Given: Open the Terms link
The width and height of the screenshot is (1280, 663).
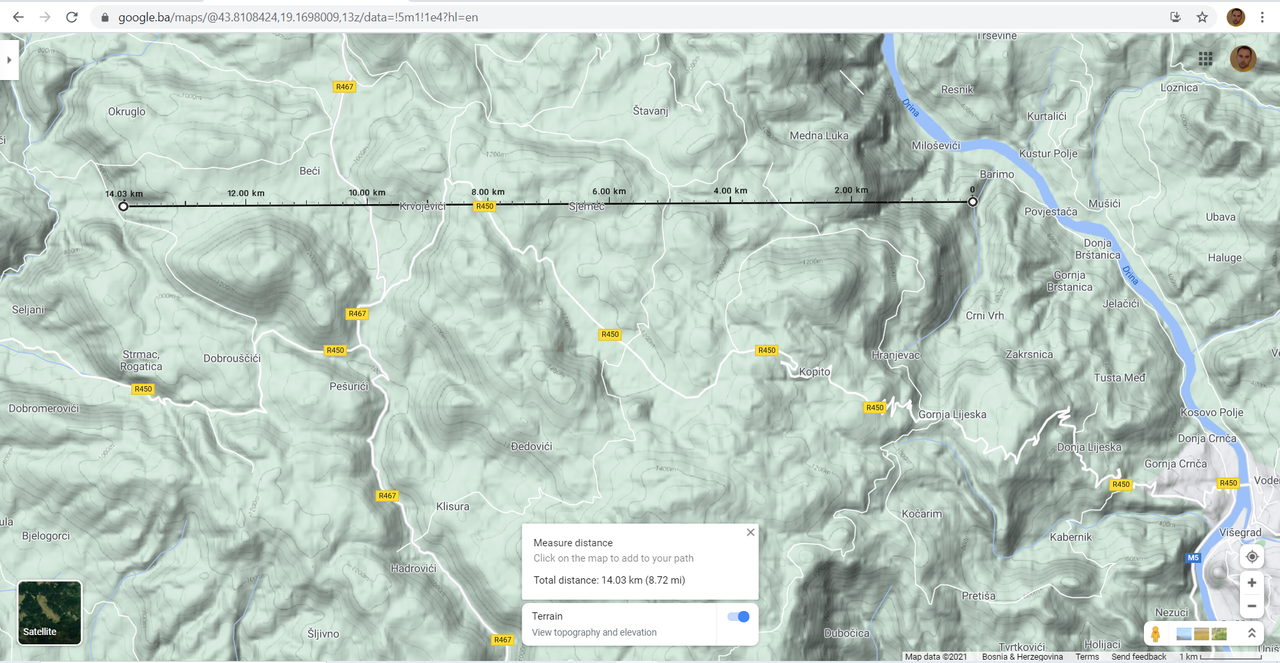Looking at the screenshot, I should coord(1087,657).
